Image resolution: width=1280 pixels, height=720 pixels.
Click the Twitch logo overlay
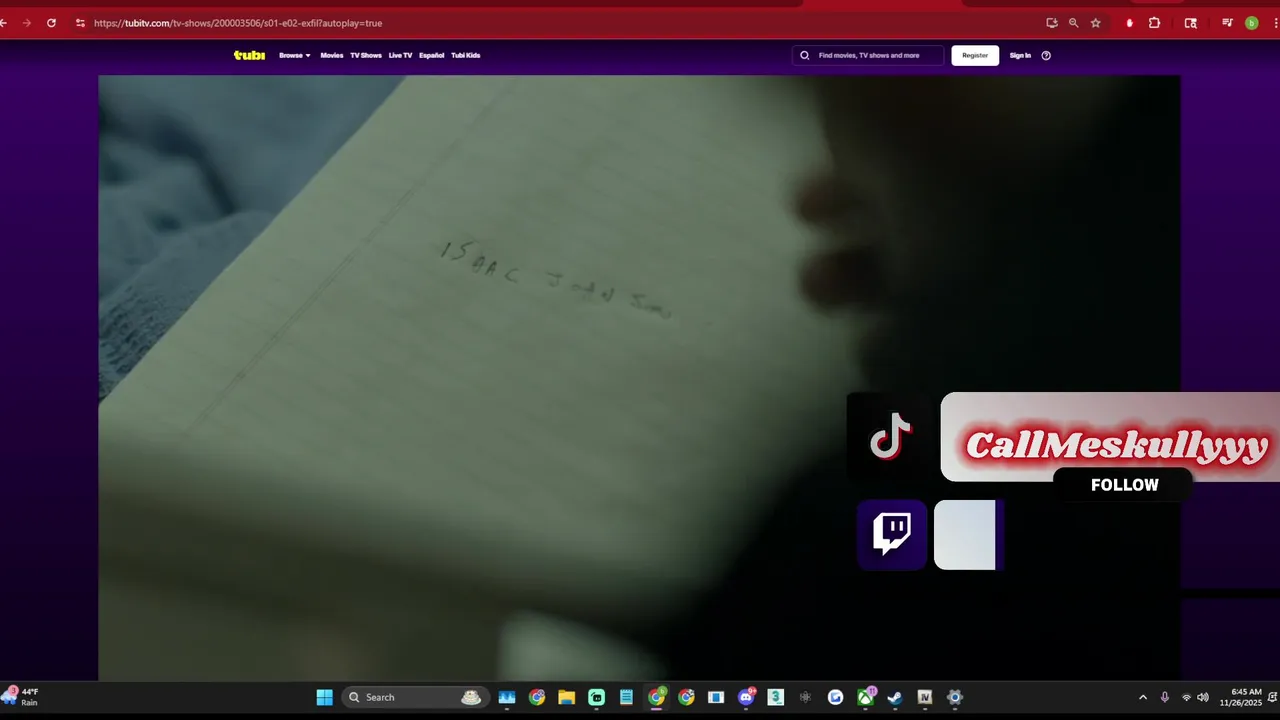892,534
